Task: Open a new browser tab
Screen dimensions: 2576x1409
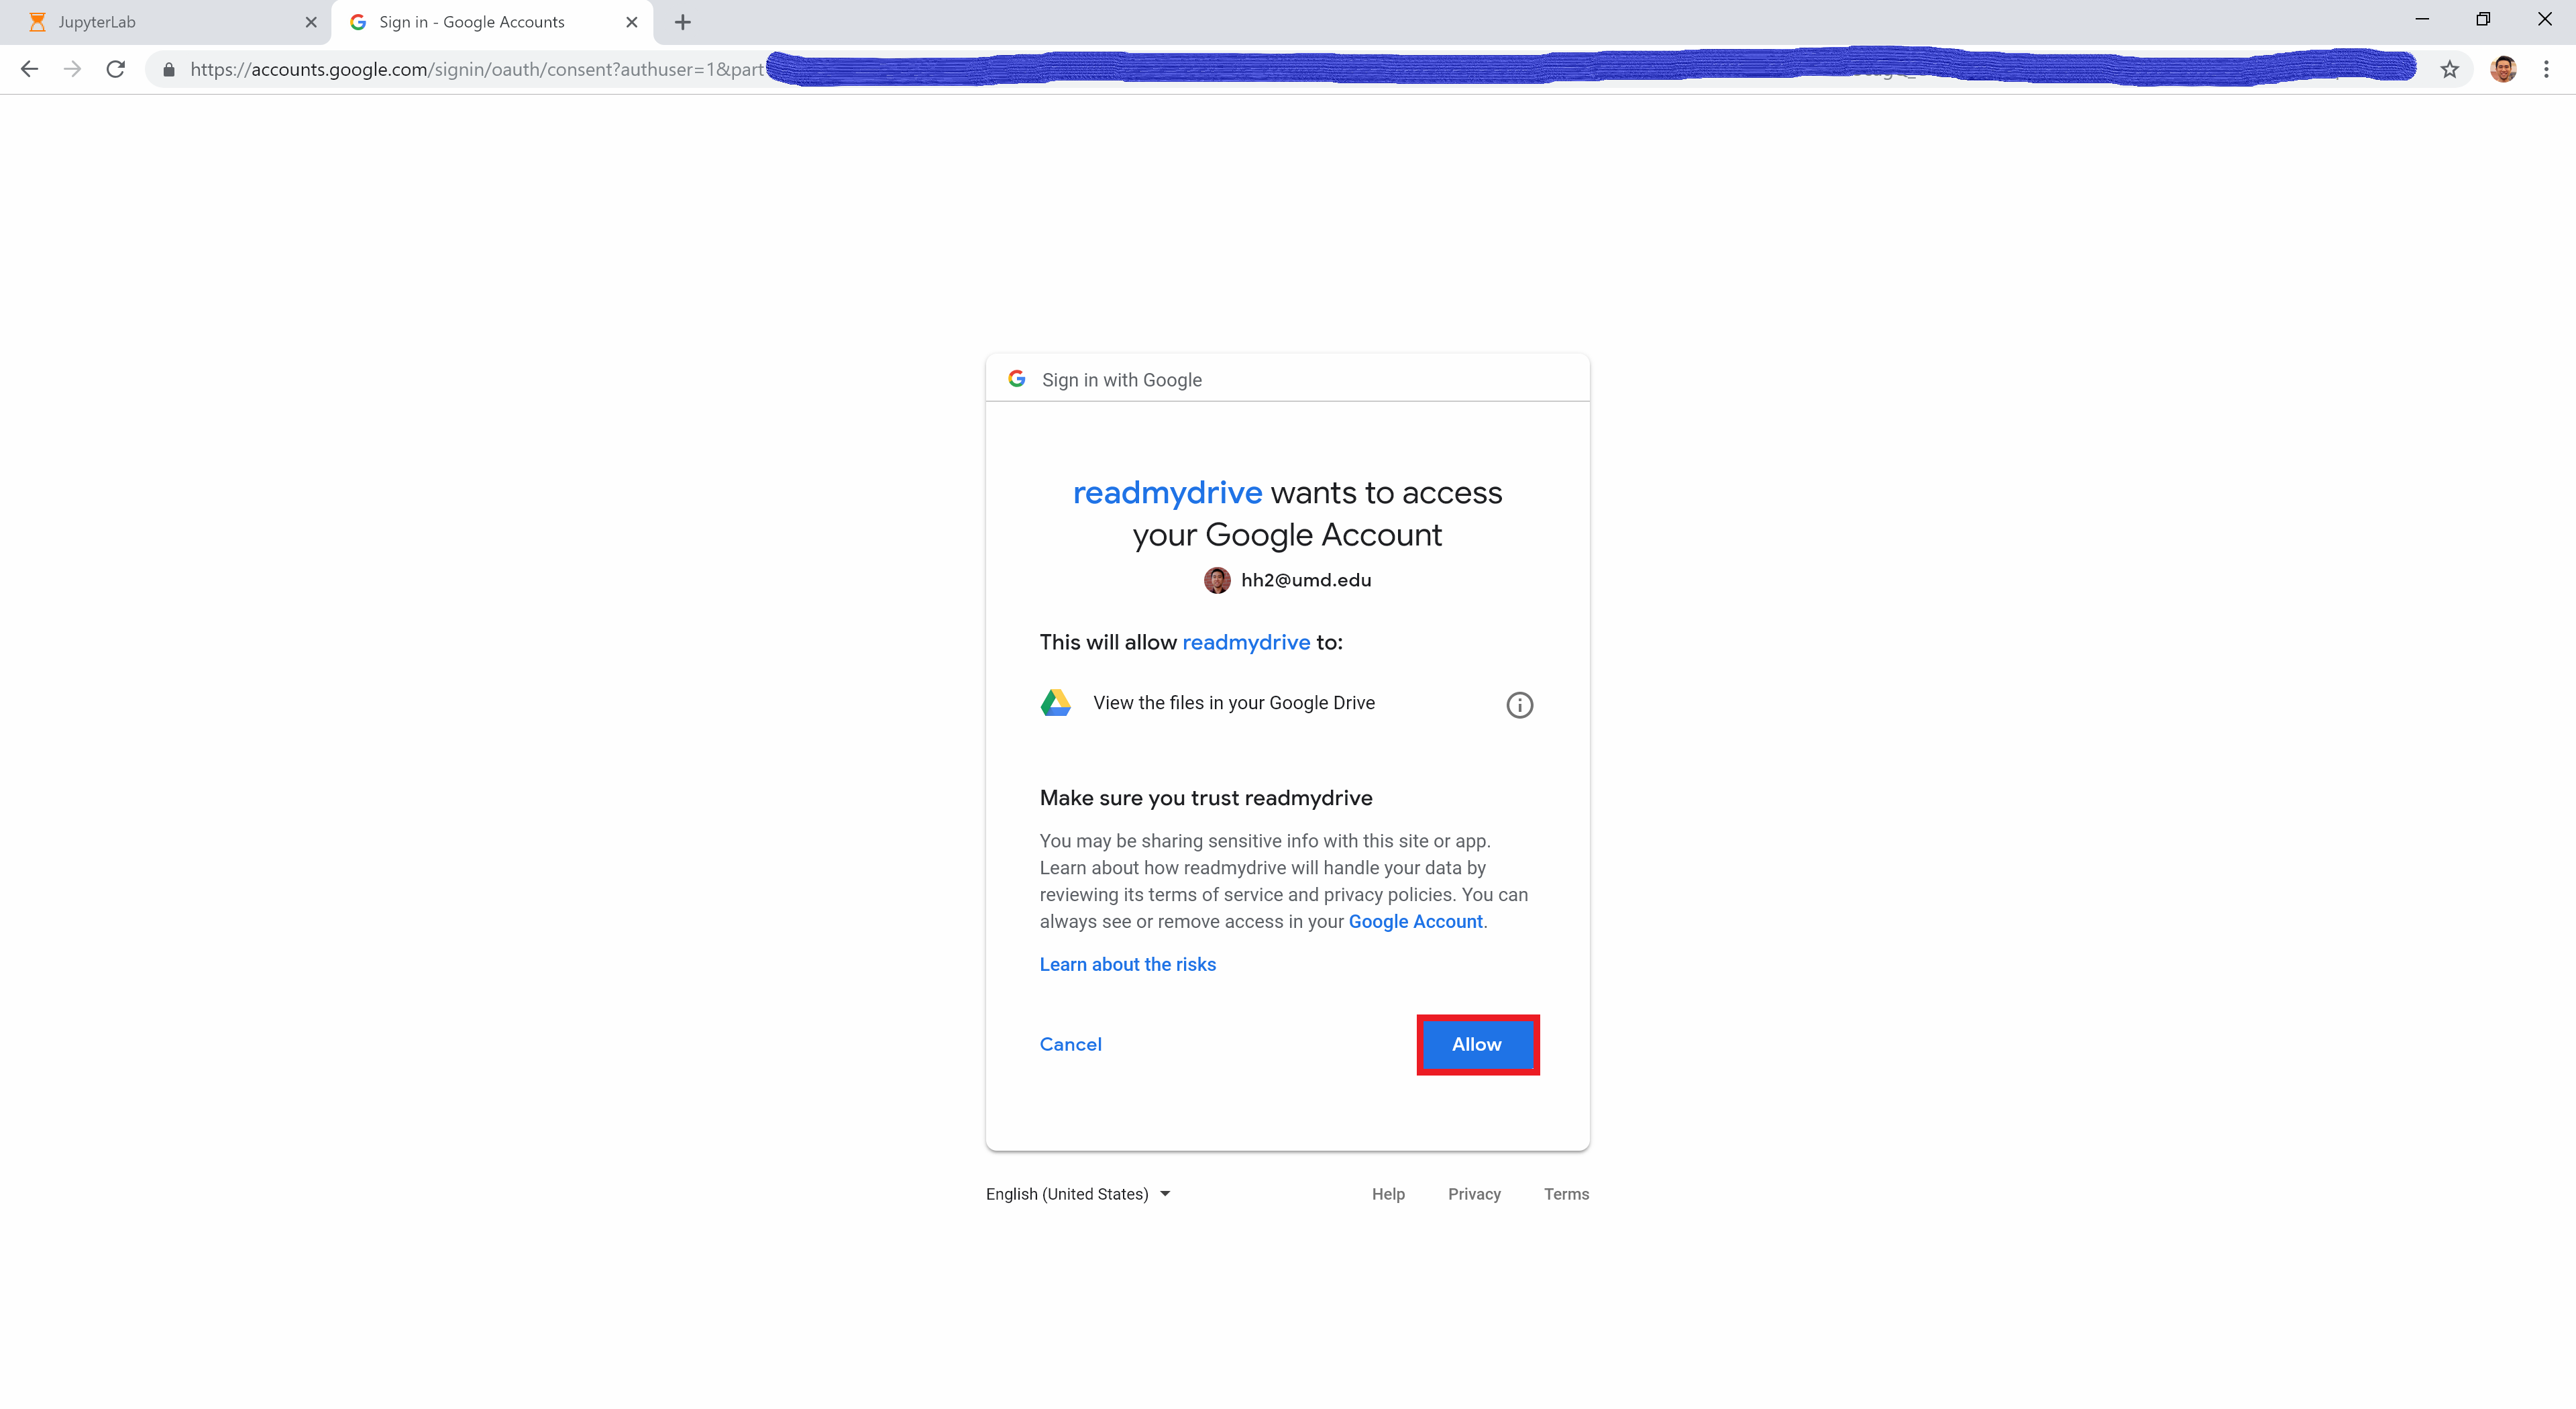Action: point(683,22)
